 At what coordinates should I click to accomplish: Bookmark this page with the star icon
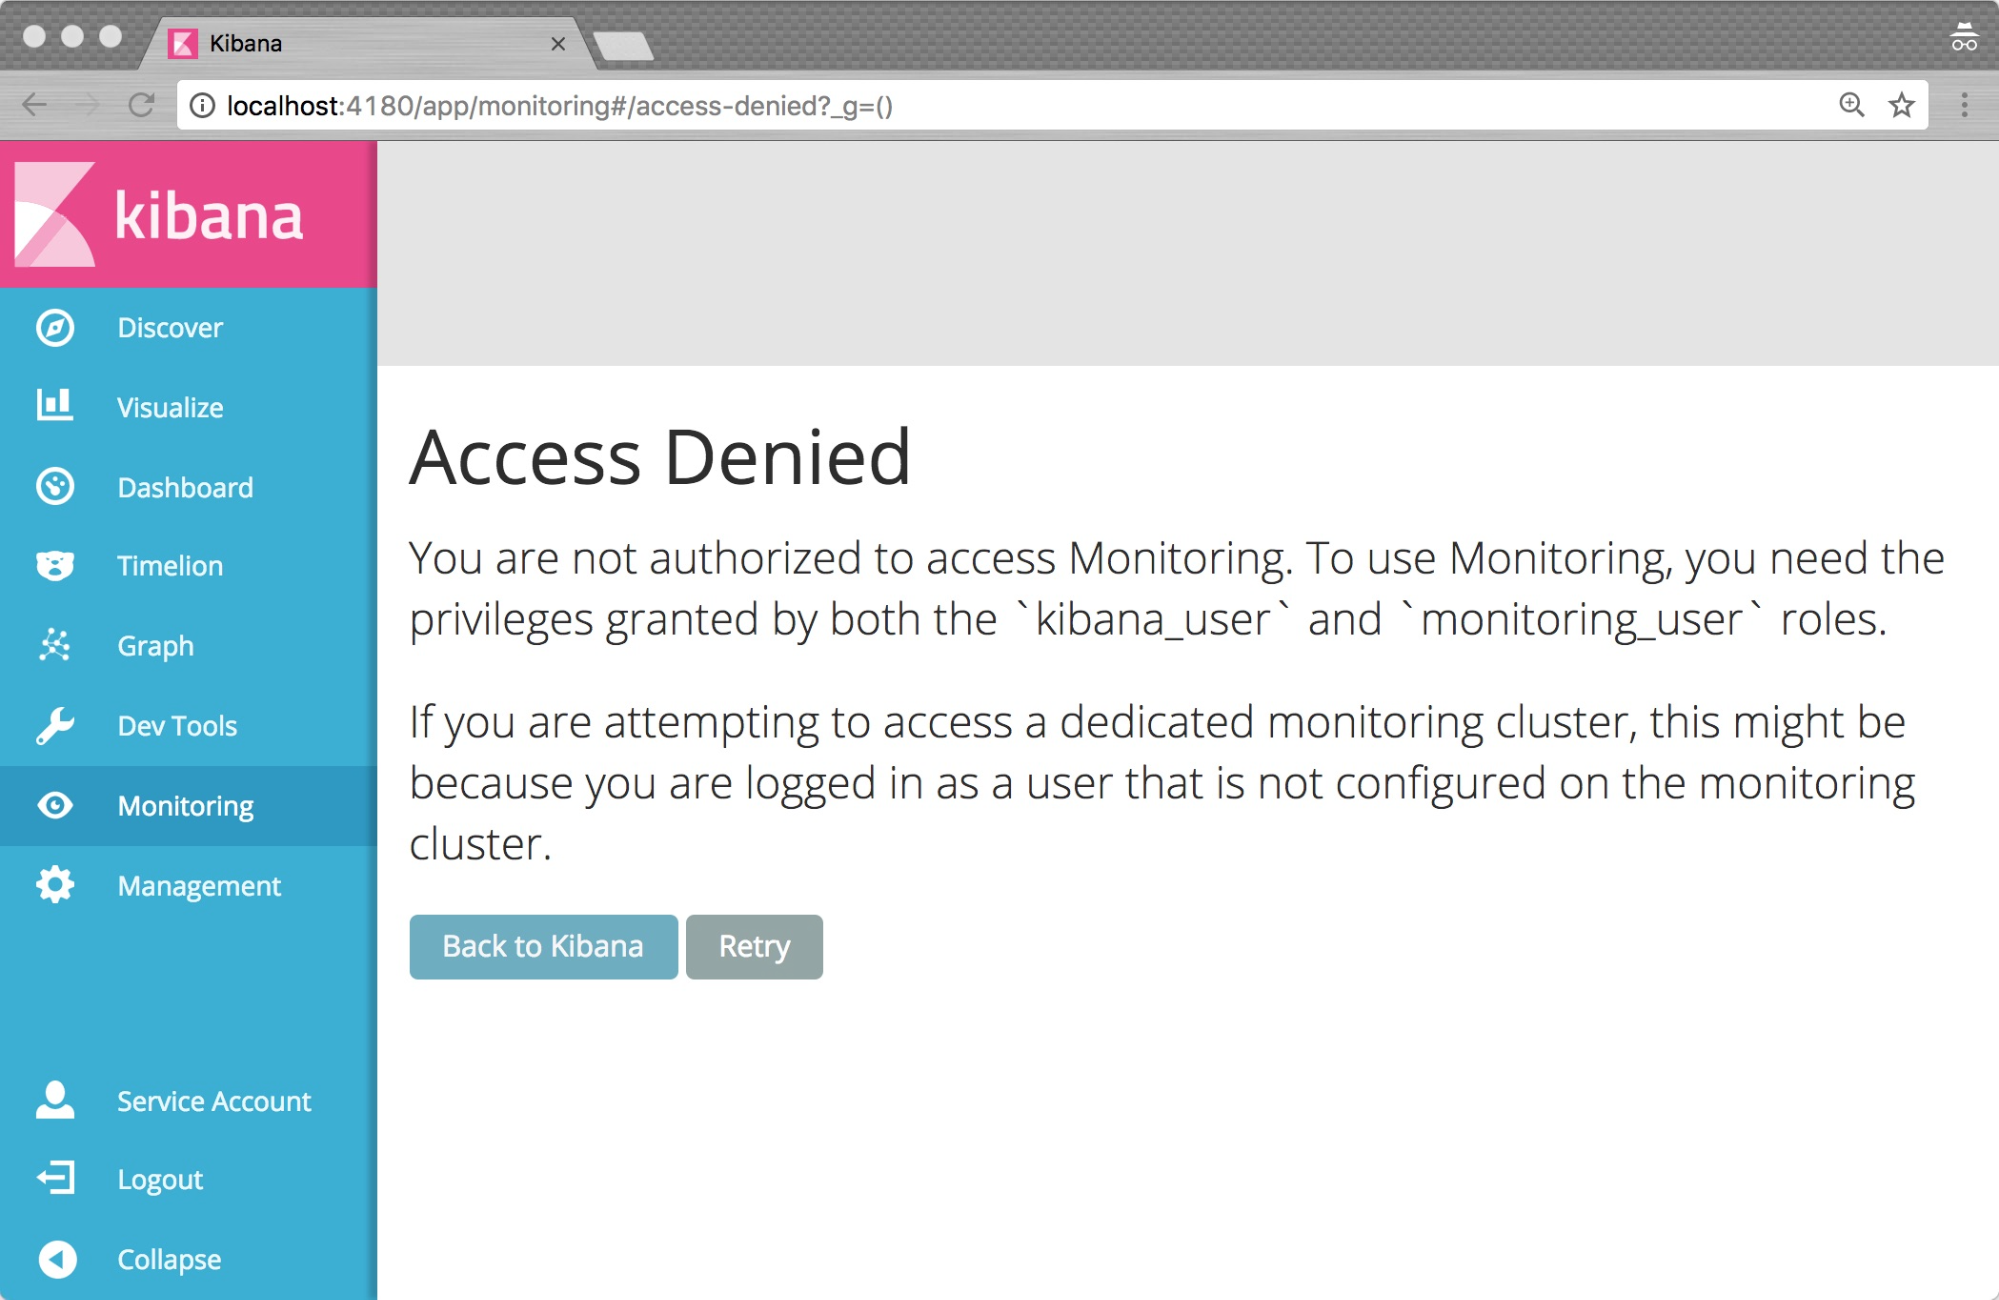pyautogui.click(x=1901, y=105)
